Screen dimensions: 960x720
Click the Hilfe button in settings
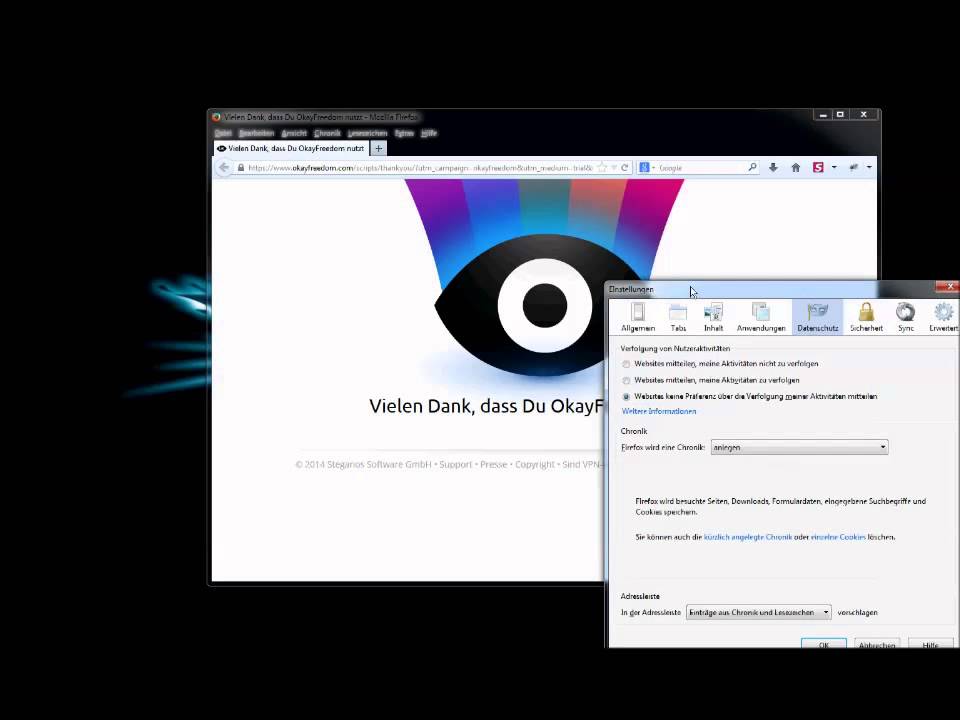point(931,644)
